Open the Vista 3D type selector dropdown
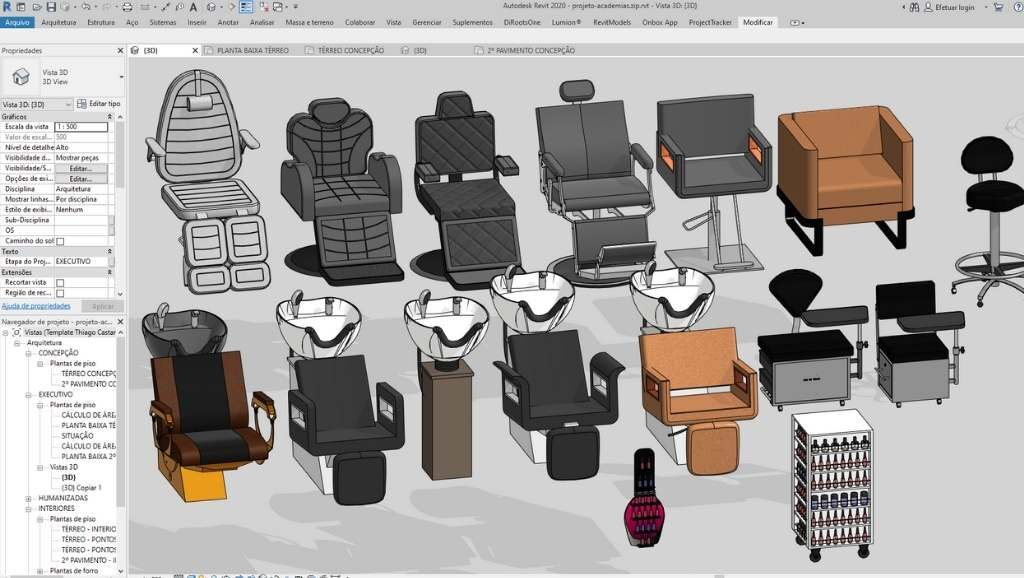 (x=68, y=104)
